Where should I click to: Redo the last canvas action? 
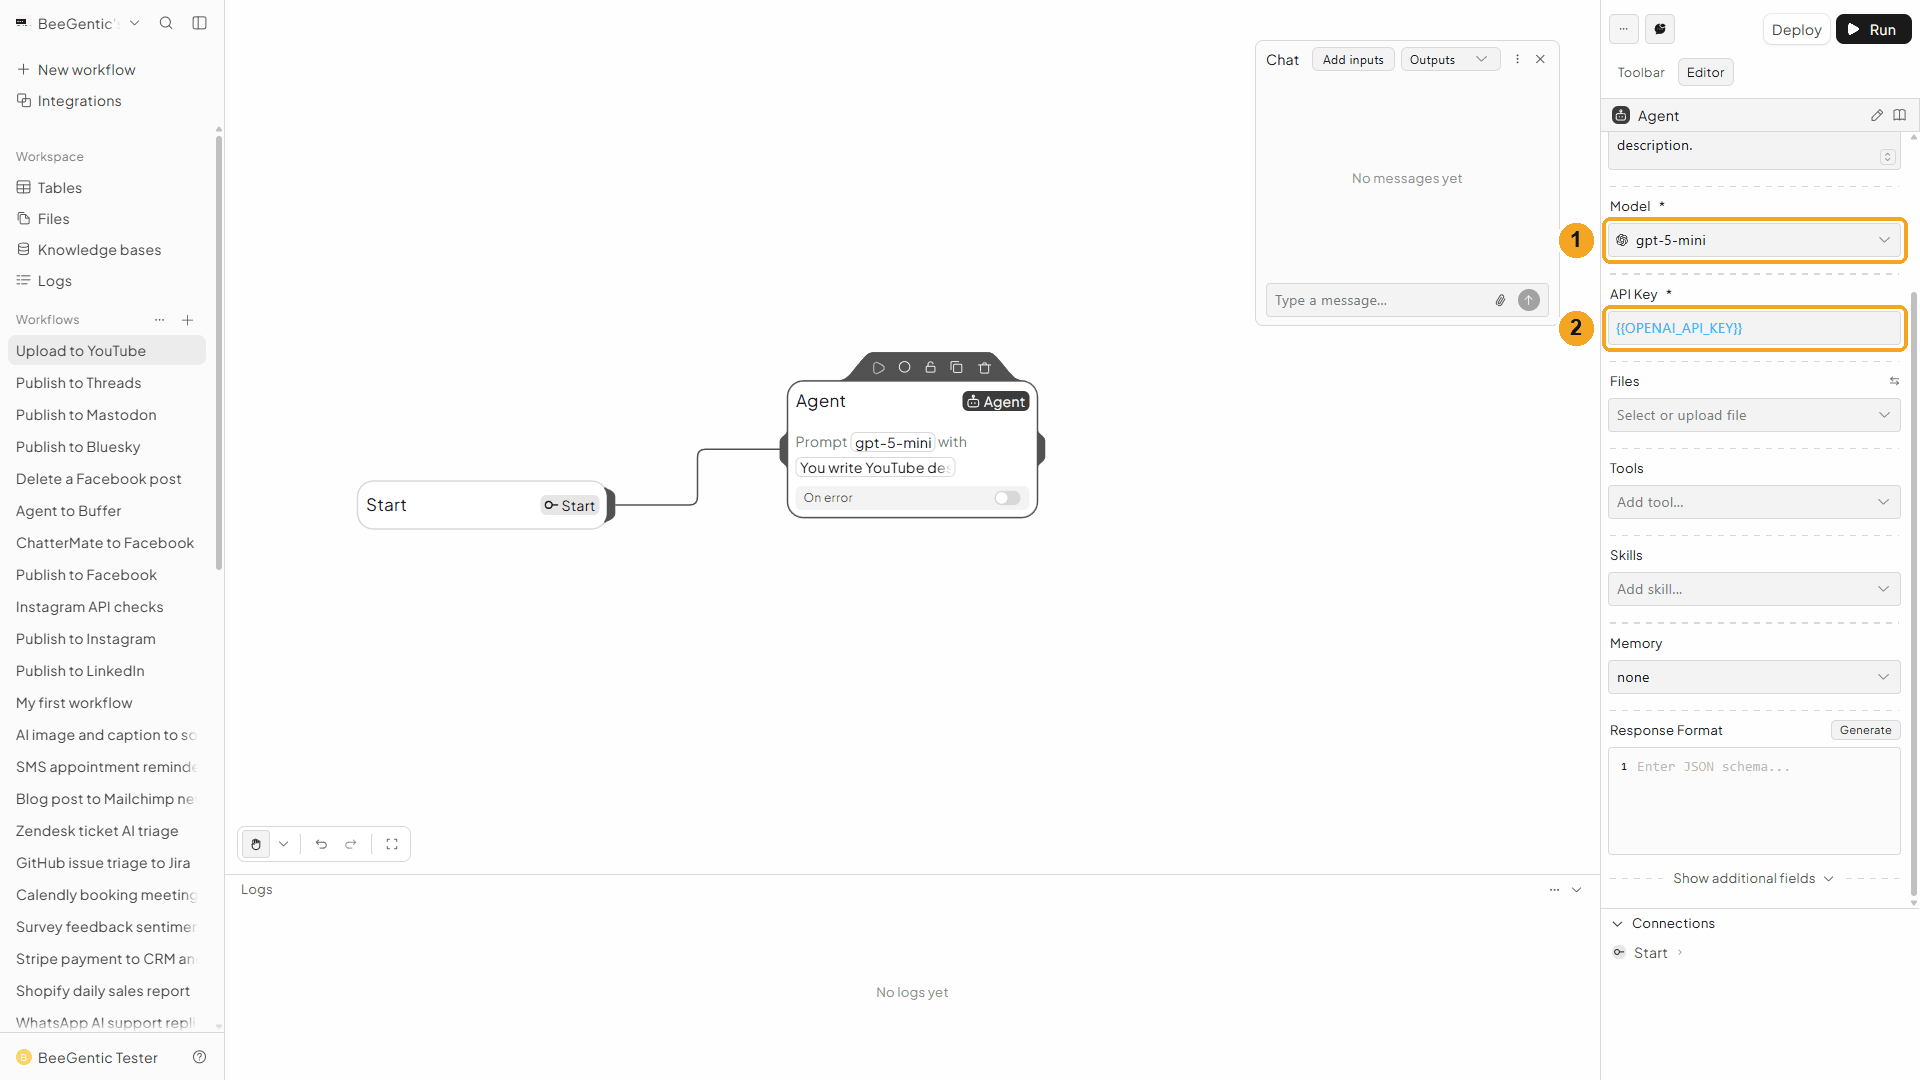click(x=351, y=844)
